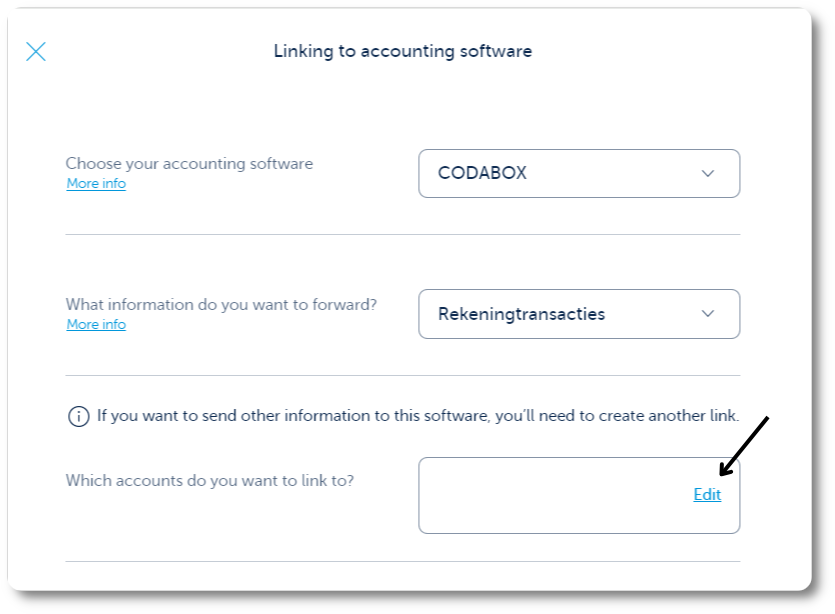The height and width of the screenshot is (614, 835).
Task: Close the Linking to accounting software dialog
Action: point(36,52)
